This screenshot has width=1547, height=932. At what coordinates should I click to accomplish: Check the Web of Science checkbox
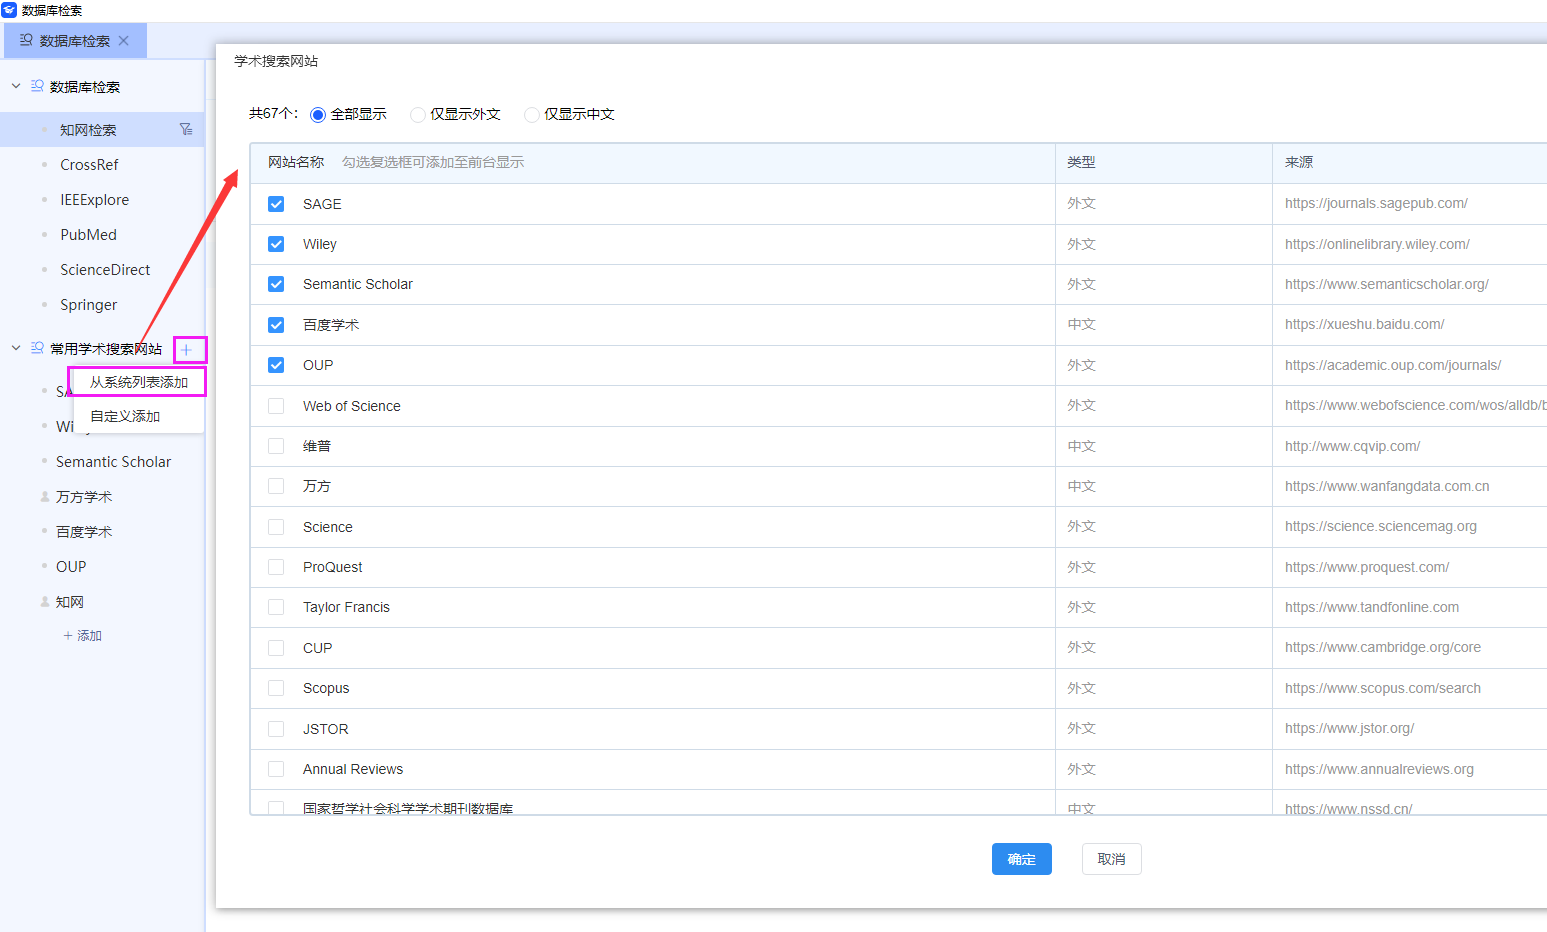[276, 406]
